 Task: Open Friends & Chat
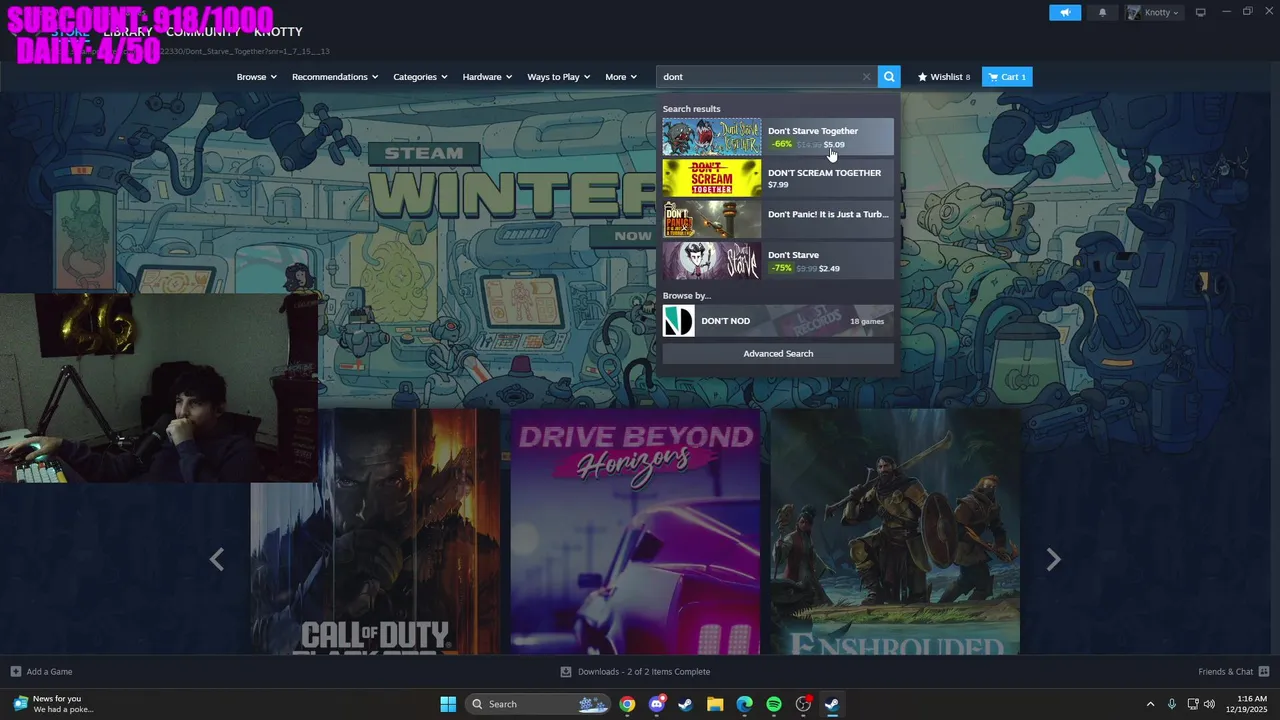tap(1233, 672)
